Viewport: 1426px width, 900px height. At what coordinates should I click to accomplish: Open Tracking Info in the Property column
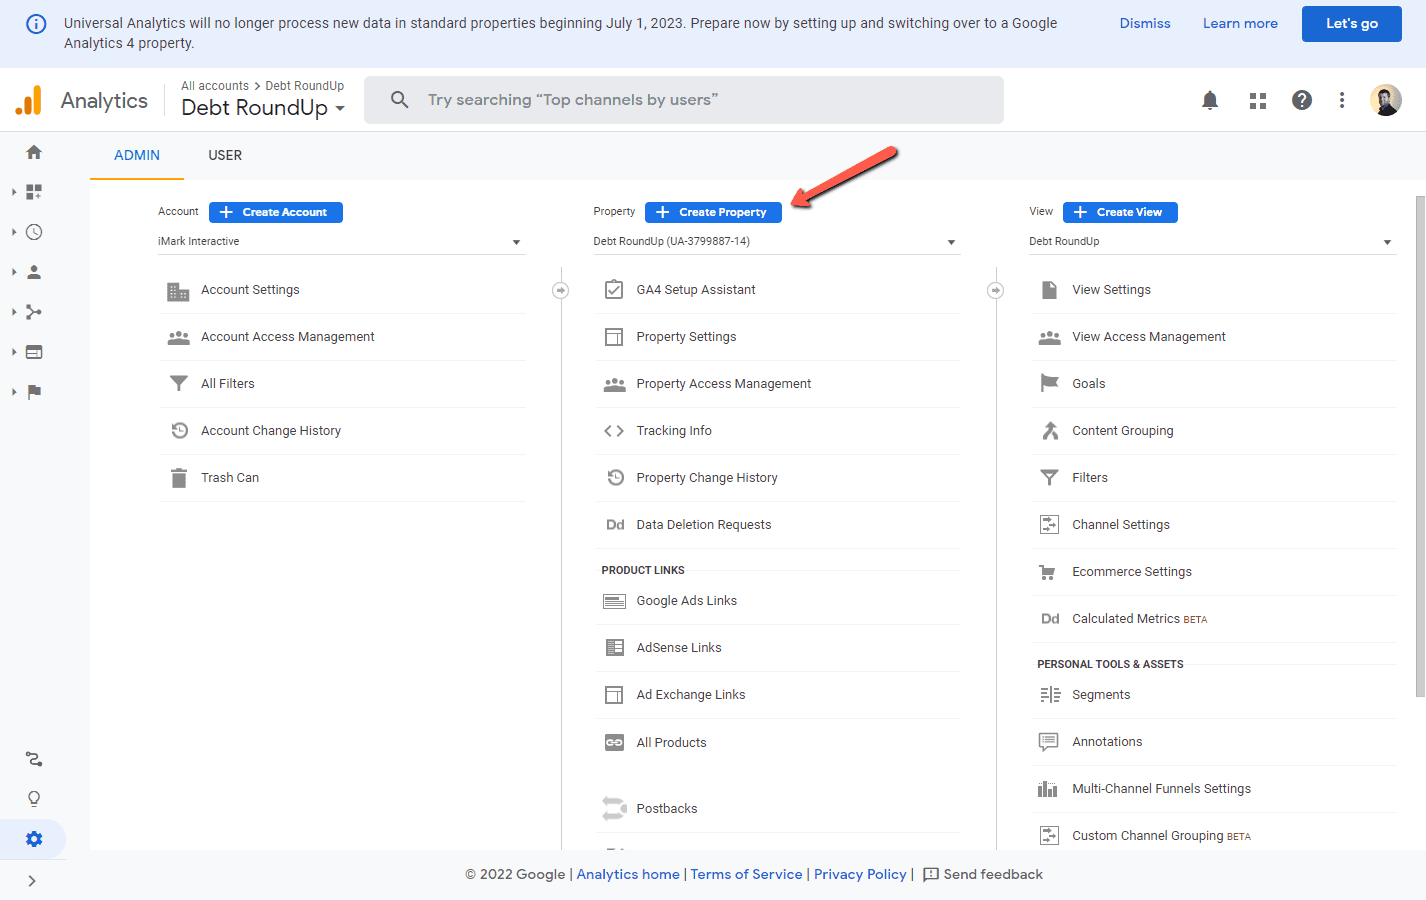click(x=674, y=430)
